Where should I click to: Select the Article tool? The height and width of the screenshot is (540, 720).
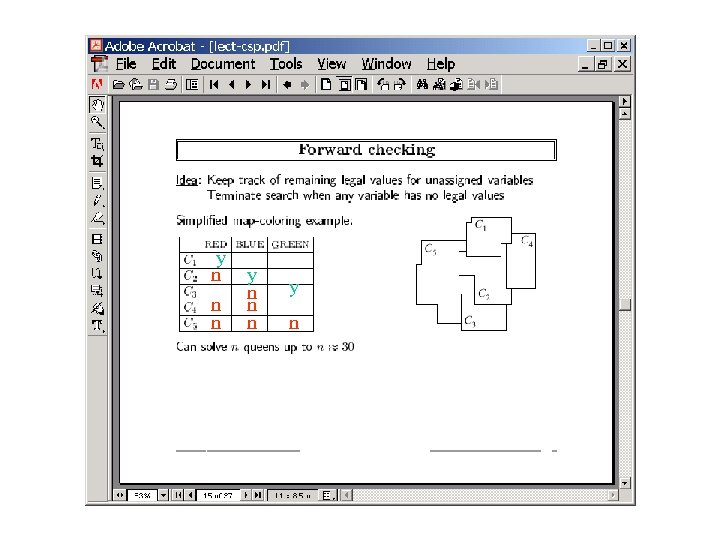(x=97, y=274)
